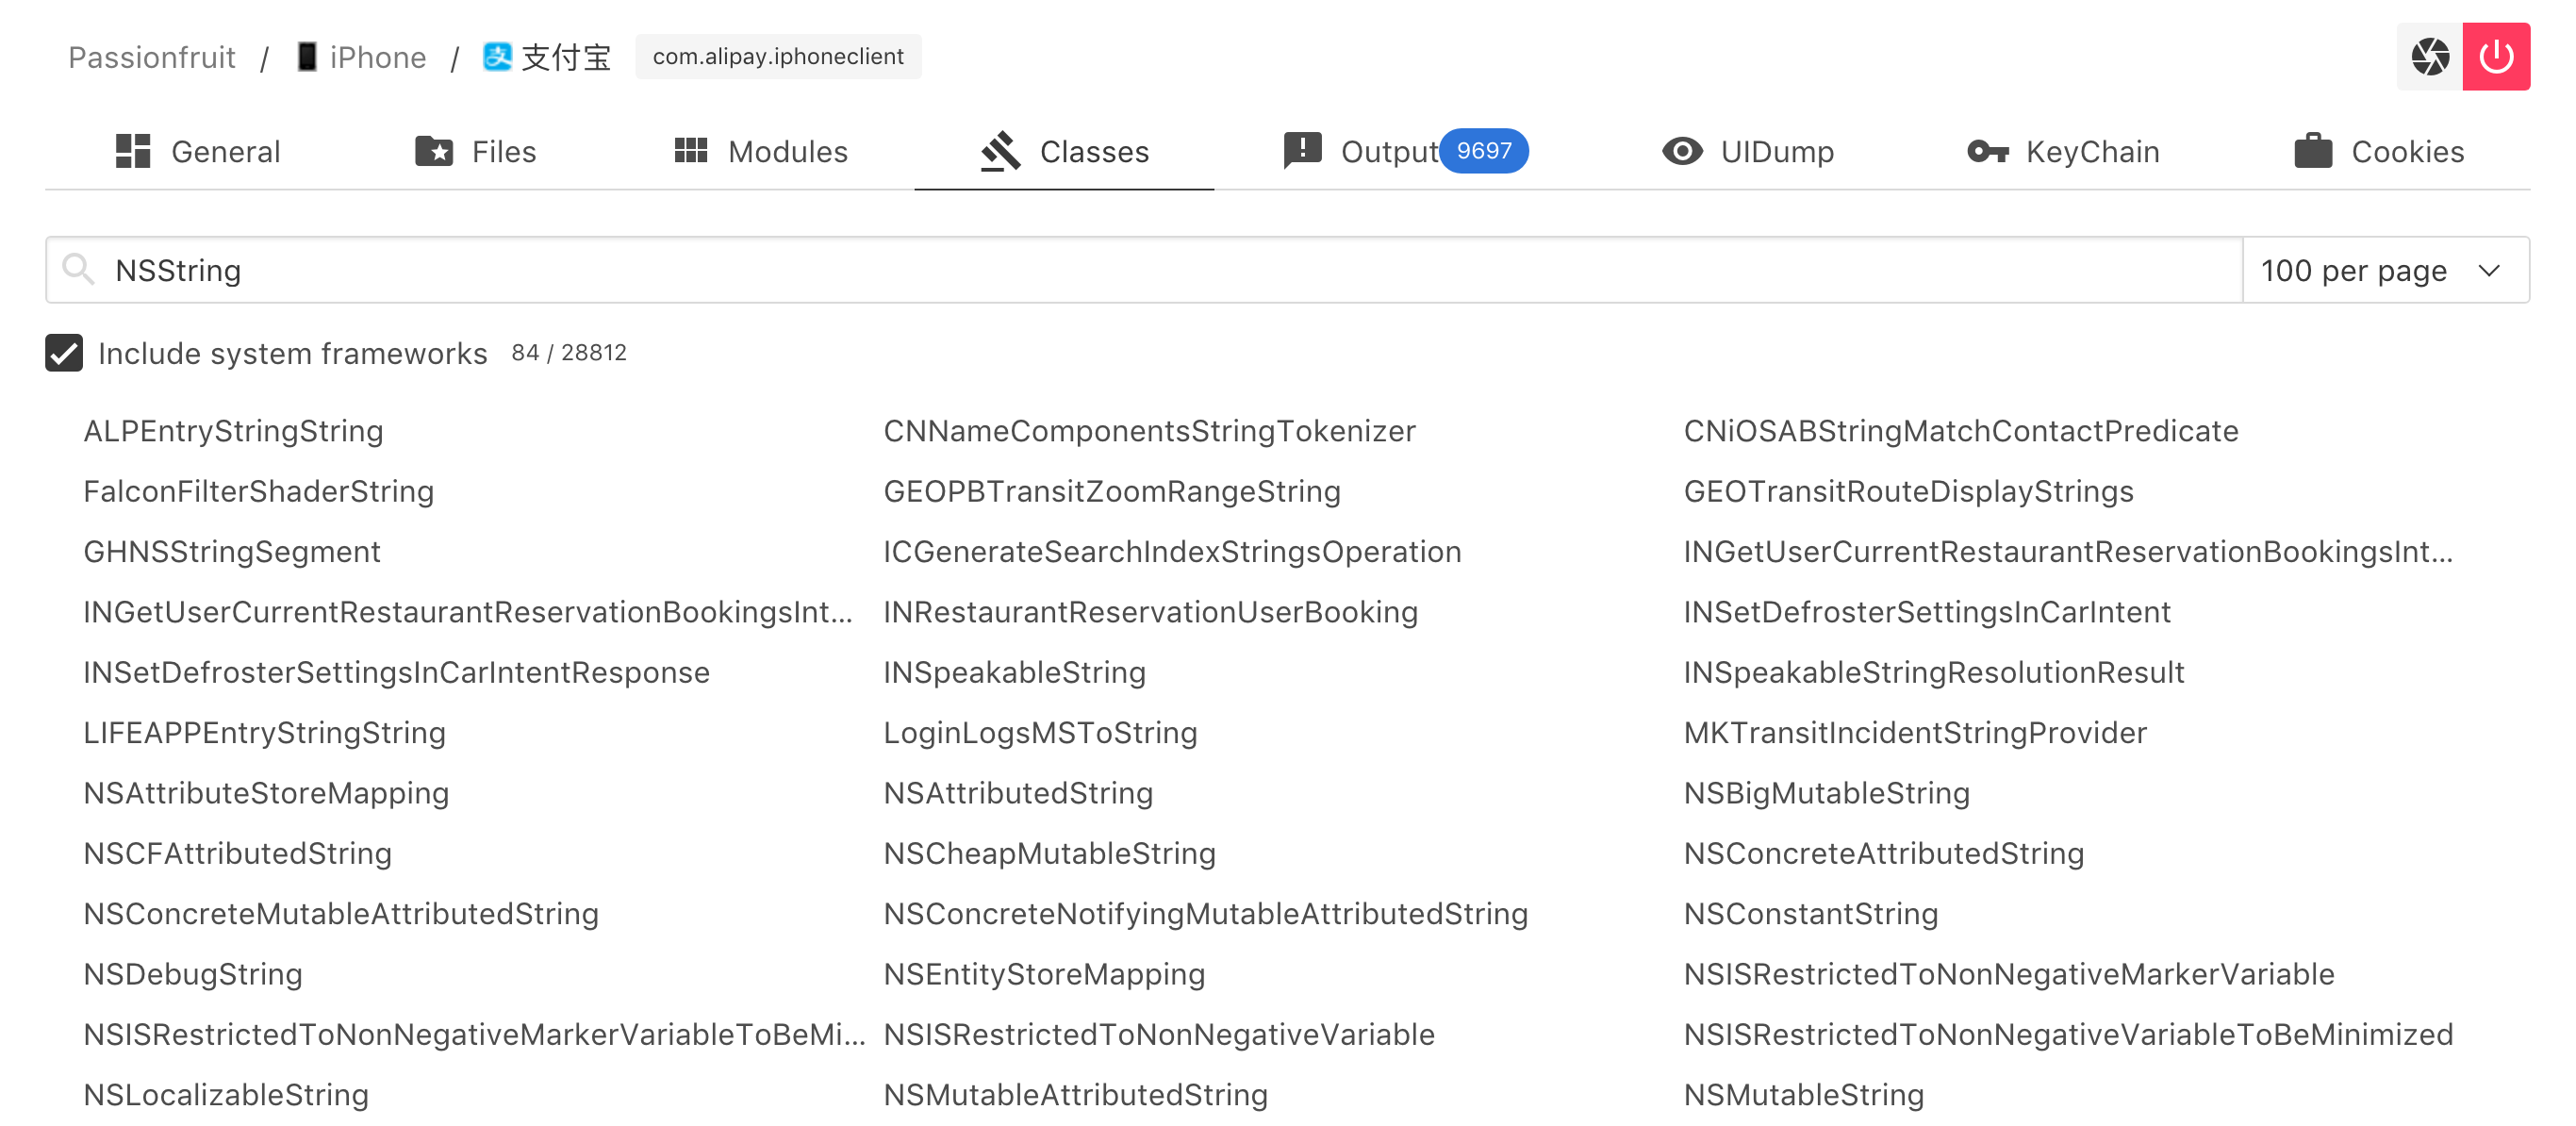This screenshot has height=1126, width=2576.
Task: Open the results per page selector
Action: pos(2384,270)
